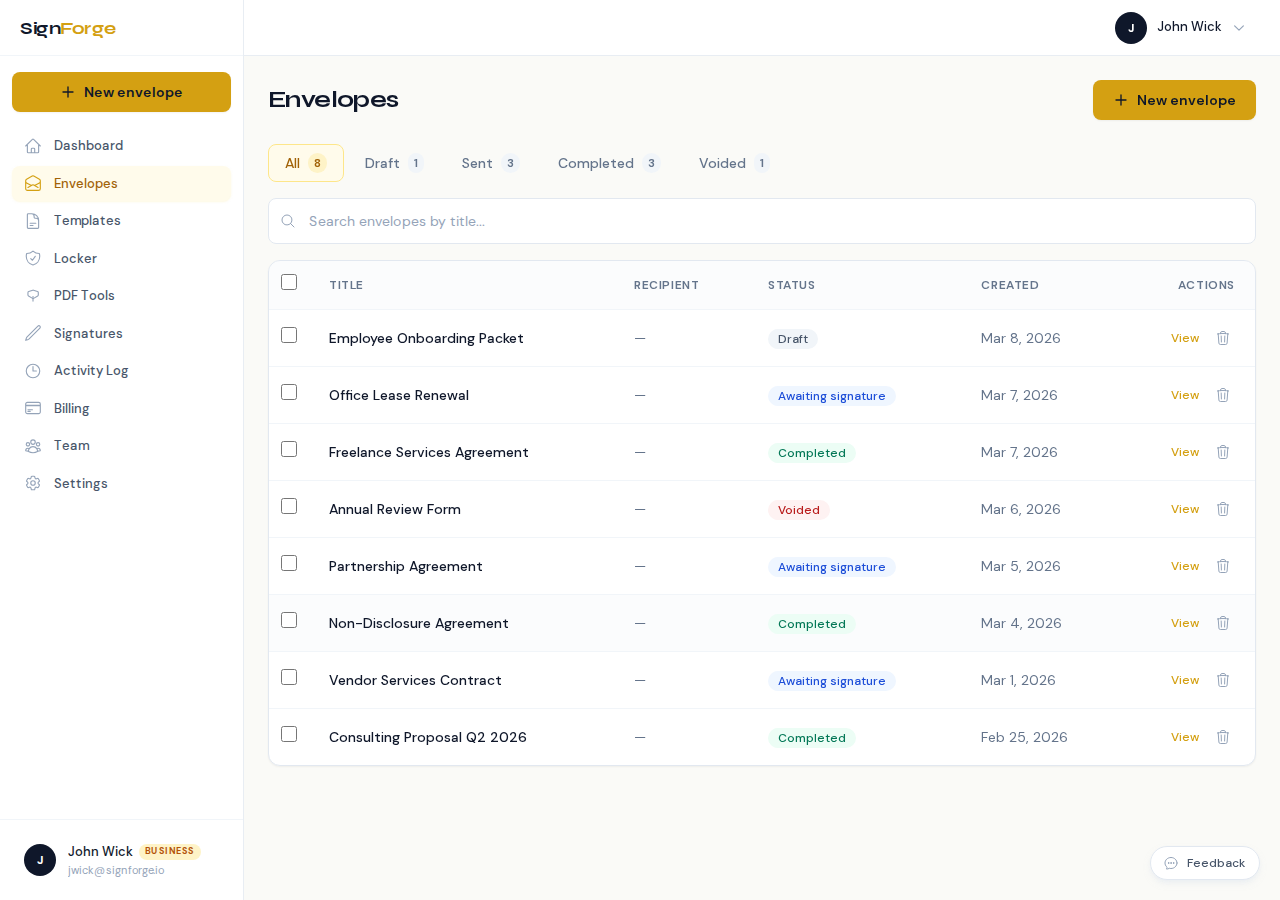Delete Vendor Services Contract via trash icon
The width and height of the screenshot is (1280, 900).
(x=1223, y=680)
